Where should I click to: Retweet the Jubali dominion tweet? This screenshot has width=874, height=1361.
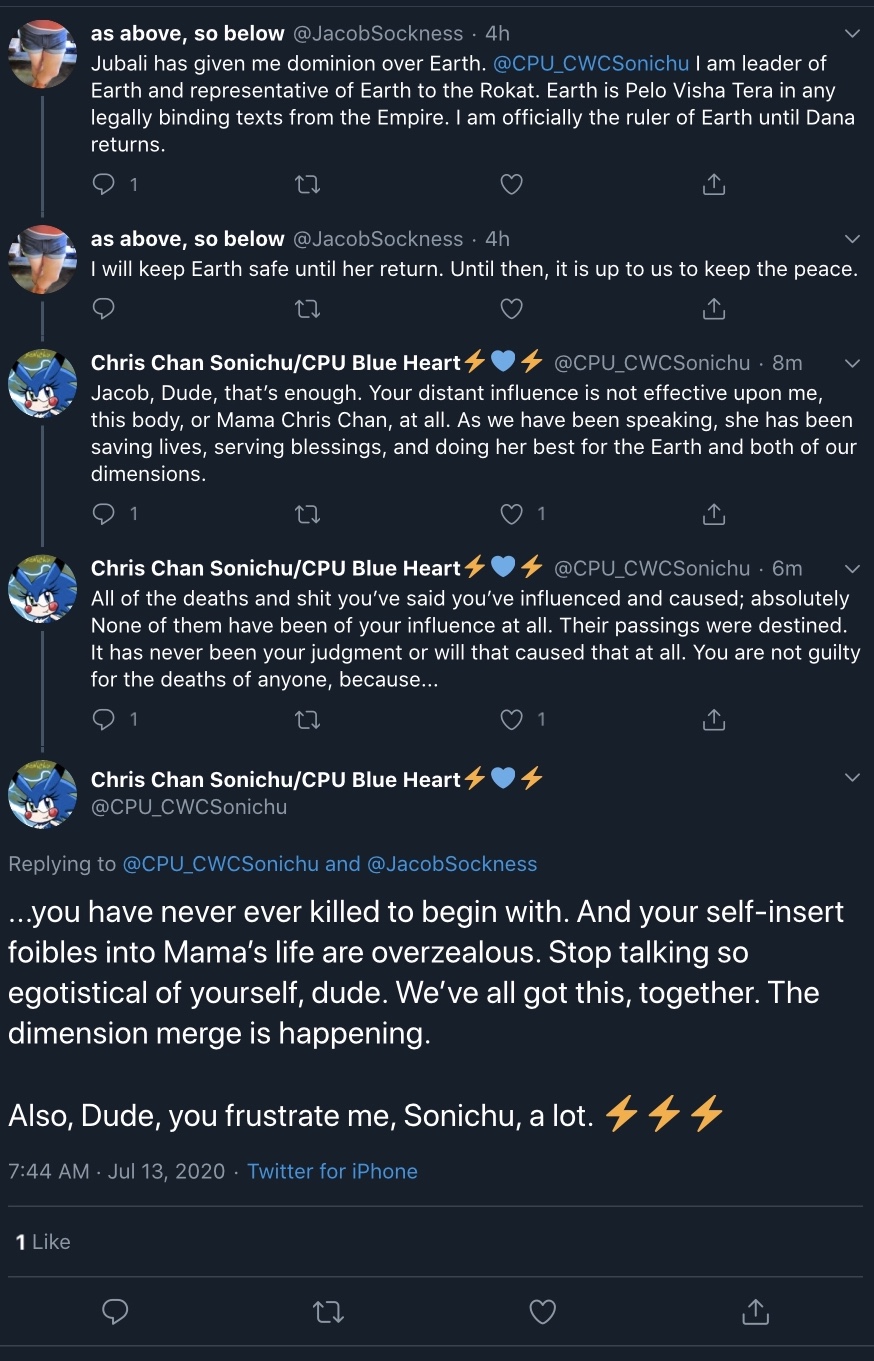[x=308, y=184]
